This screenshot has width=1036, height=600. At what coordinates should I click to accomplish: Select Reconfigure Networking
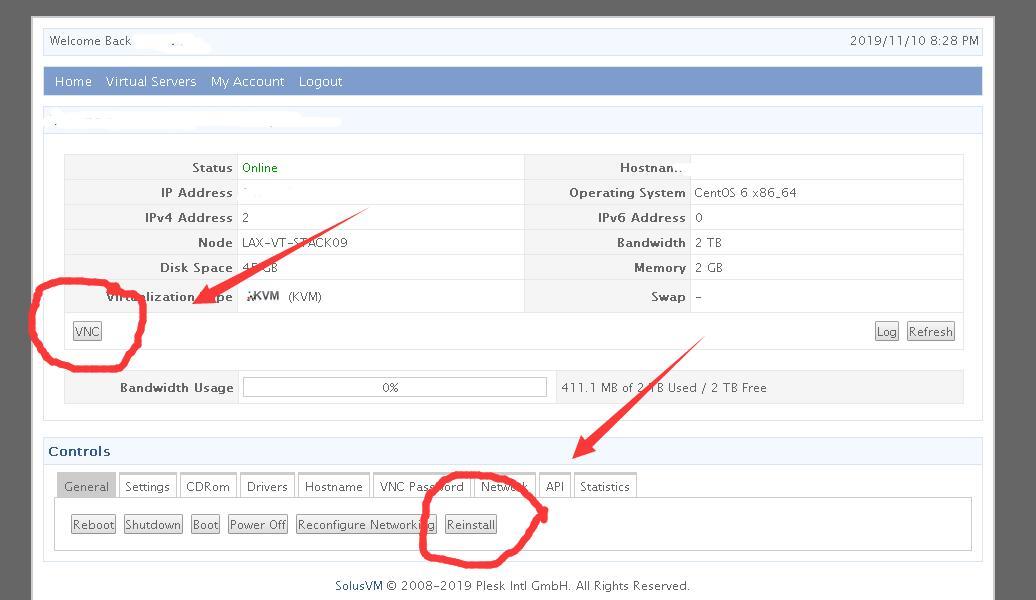pos(365,524)
